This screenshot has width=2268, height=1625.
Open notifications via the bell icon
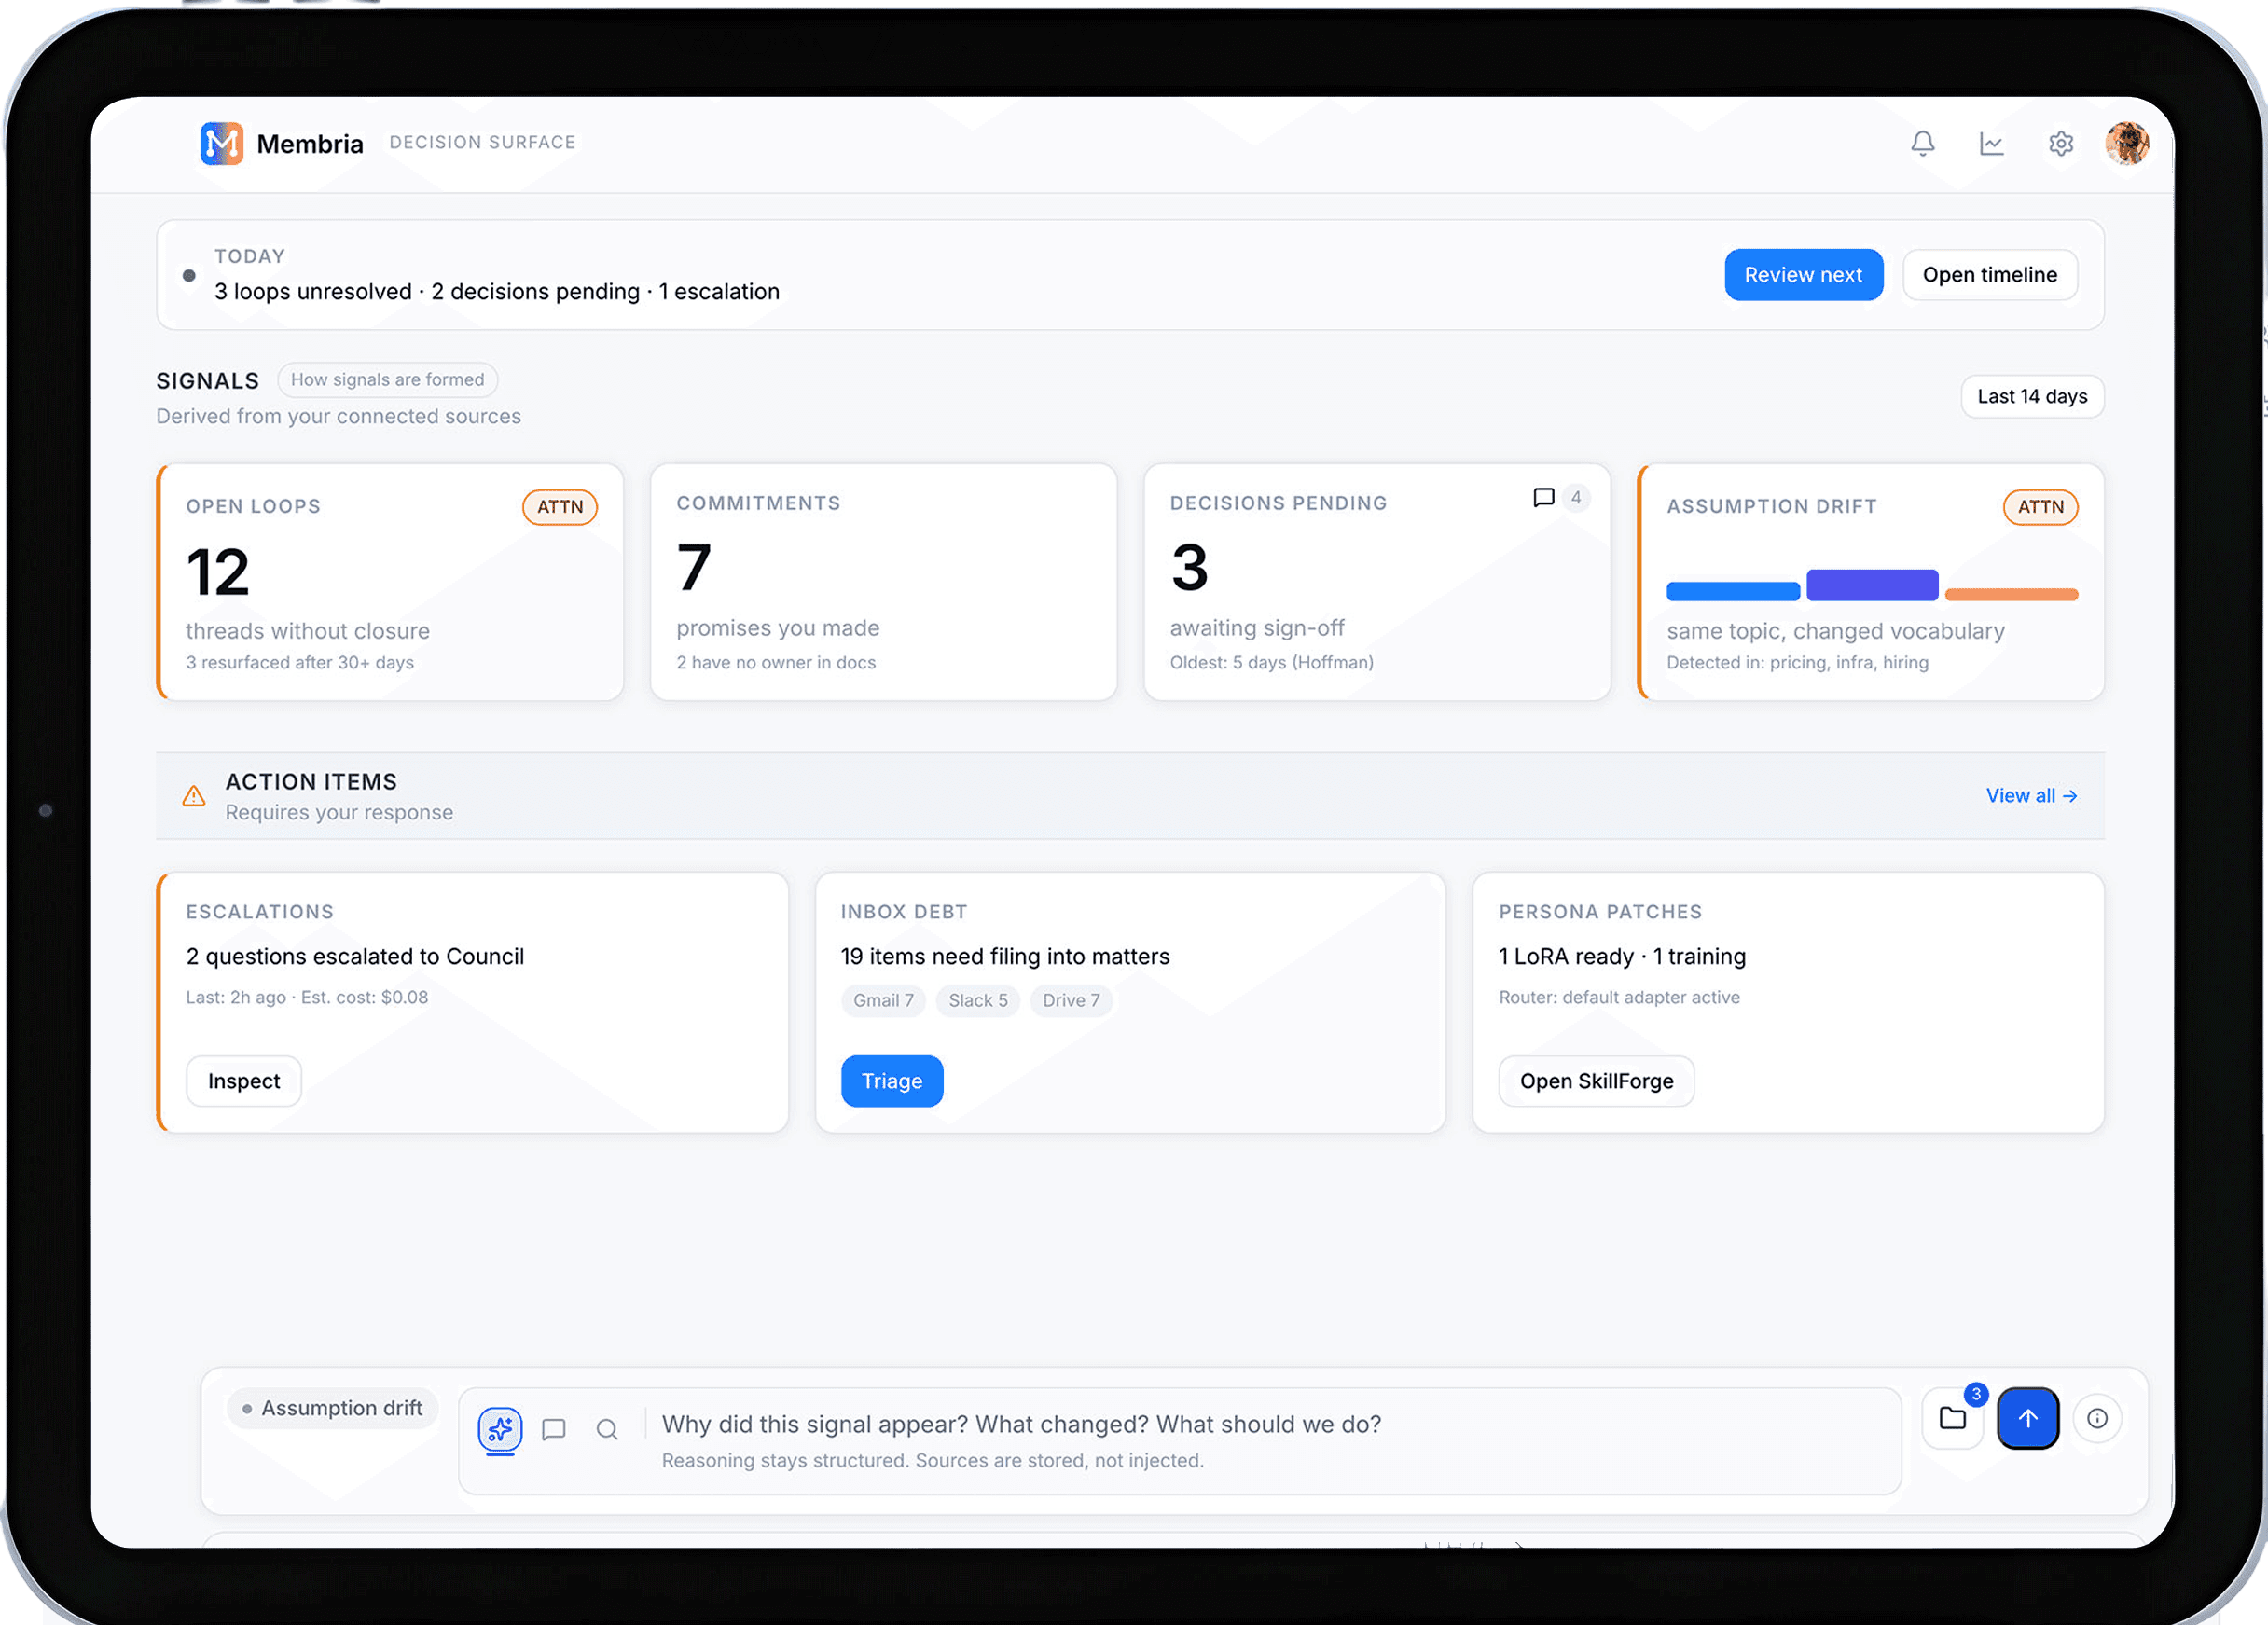[1923, 143]
